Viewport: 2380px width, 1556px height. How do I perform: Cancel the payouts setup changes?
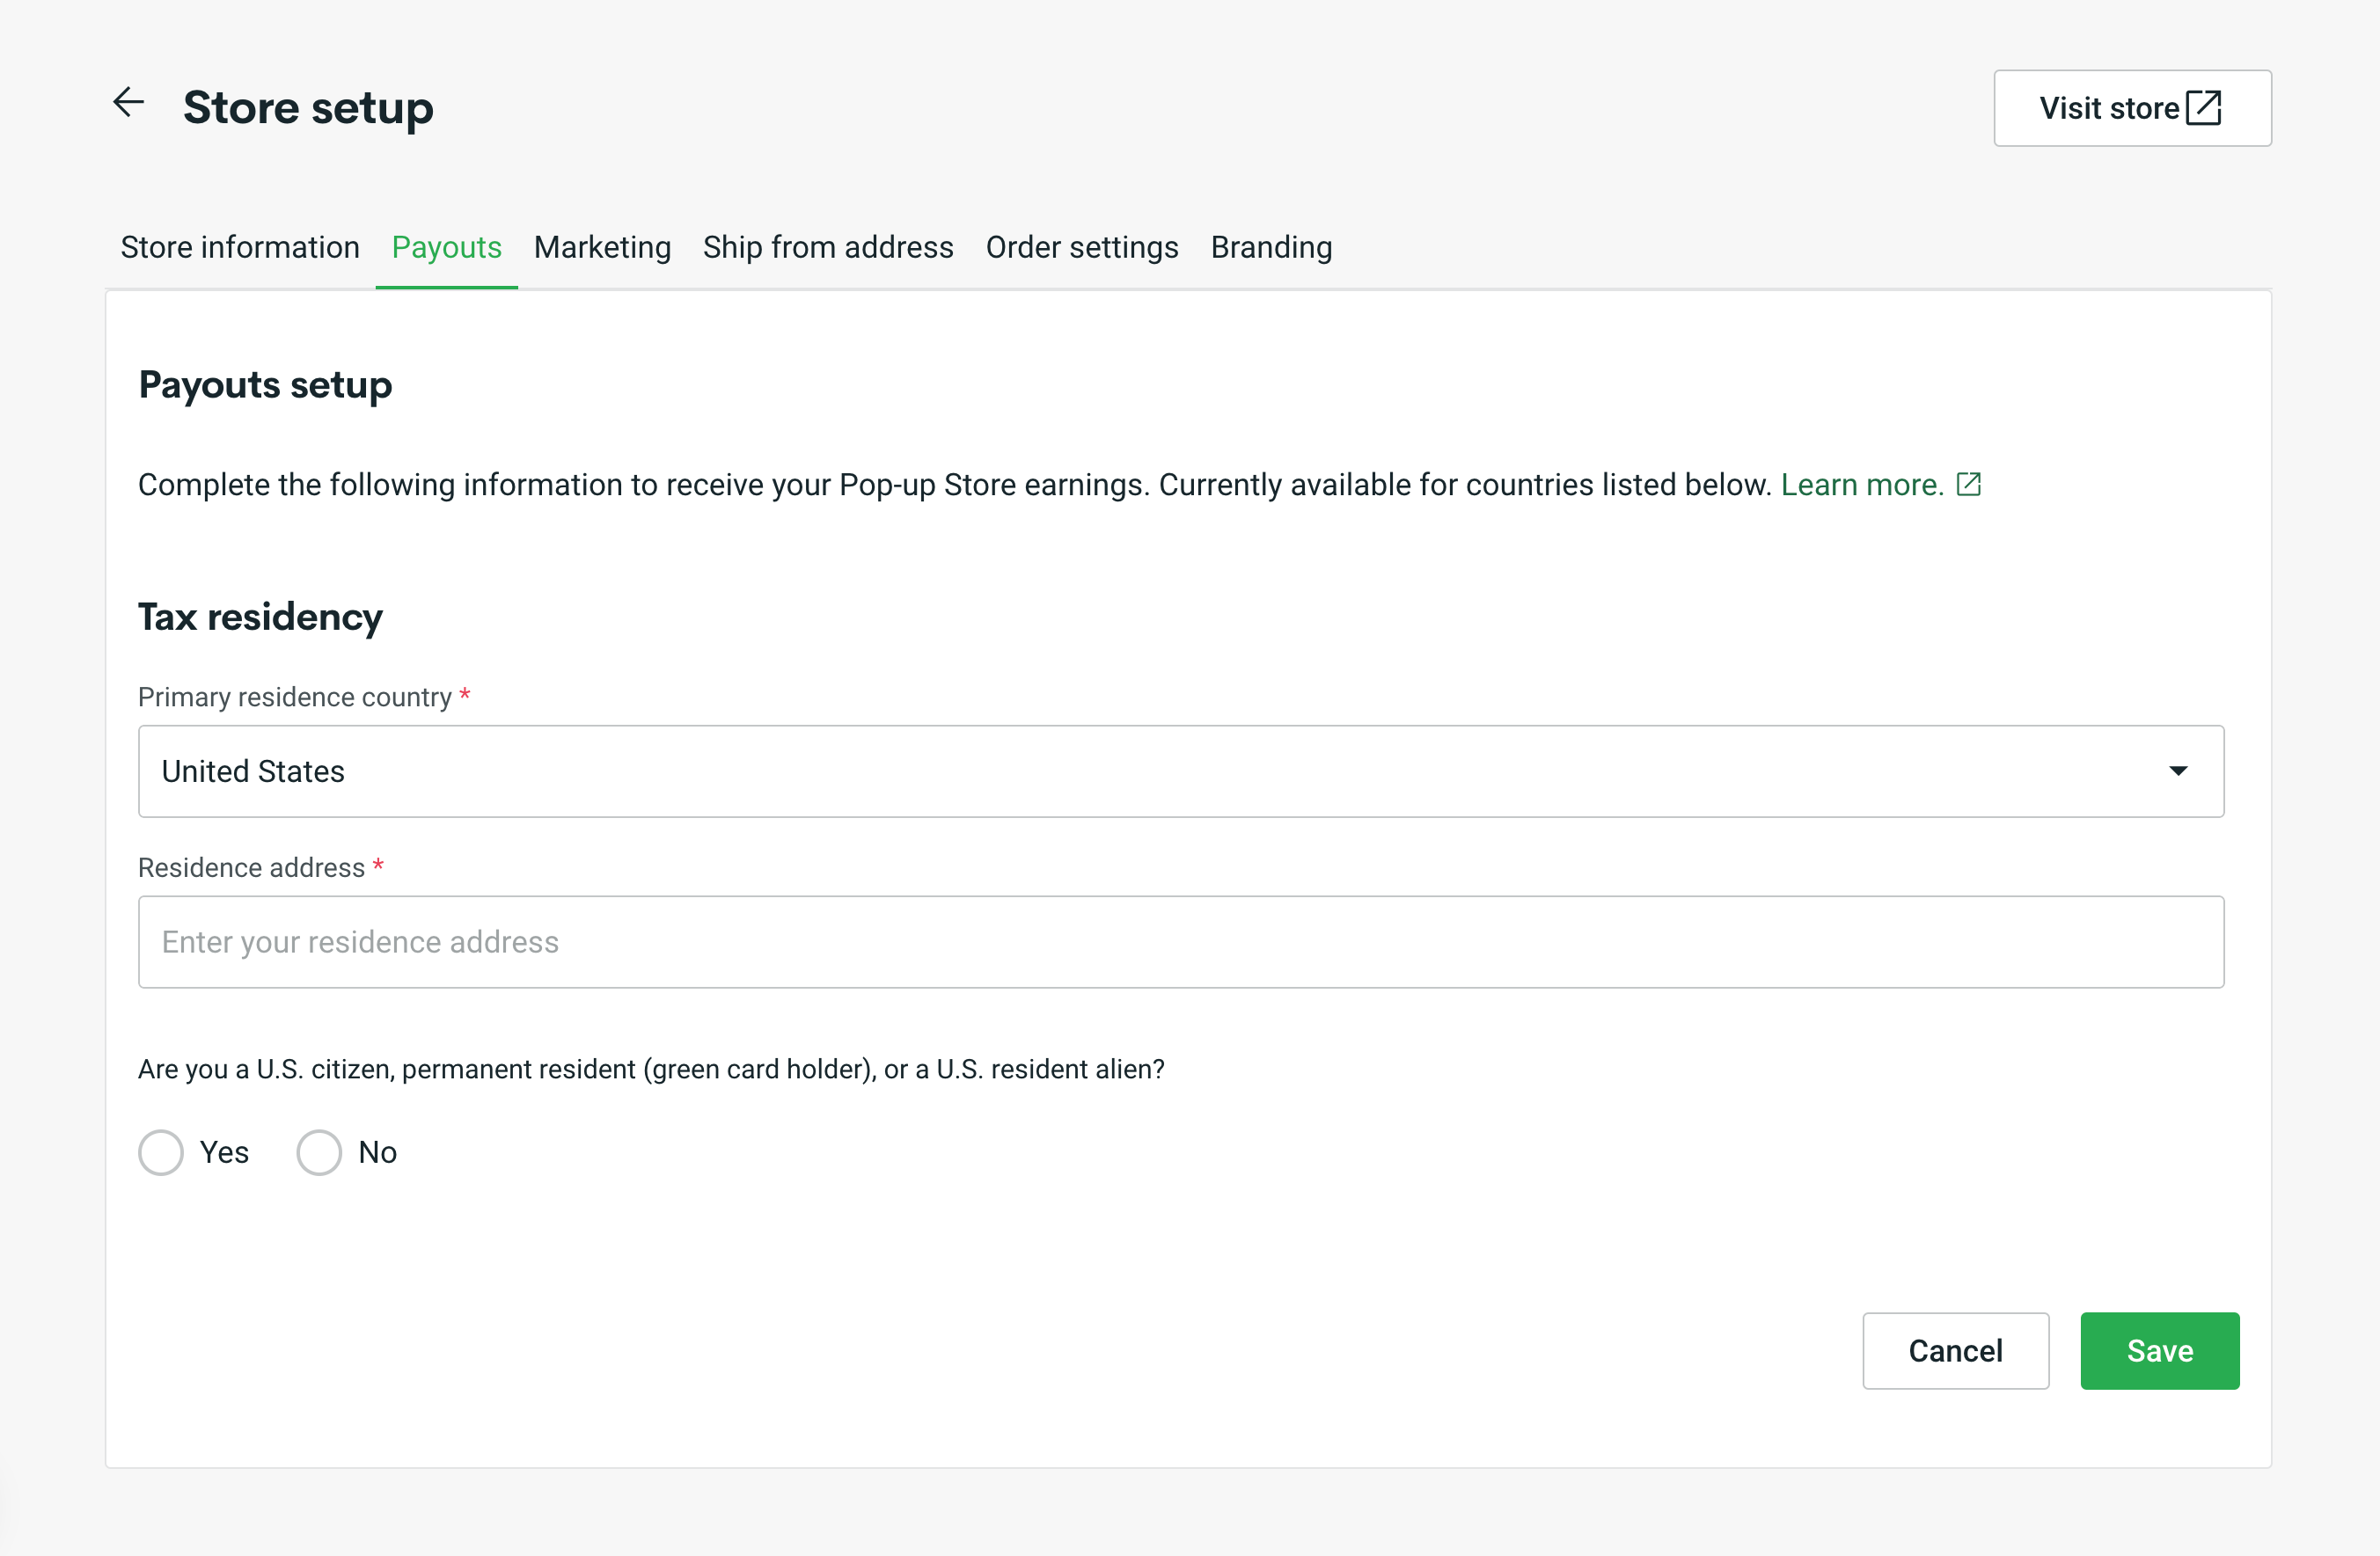pyautogui.click(x=1955, y=1351)
